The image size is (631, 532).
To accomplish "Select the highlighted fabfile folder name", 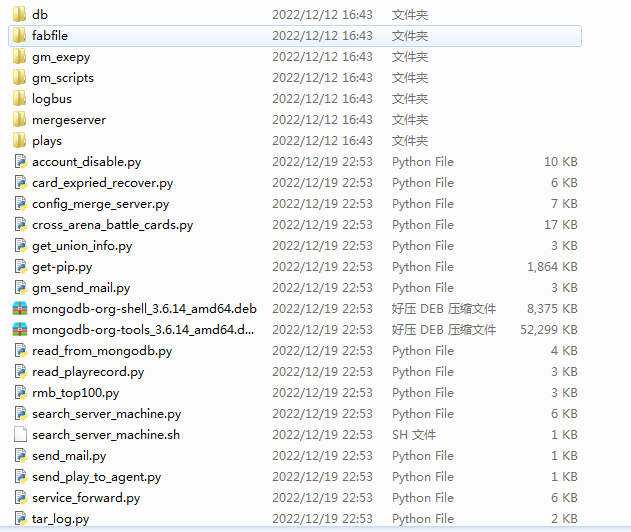I will click(50, 35).
